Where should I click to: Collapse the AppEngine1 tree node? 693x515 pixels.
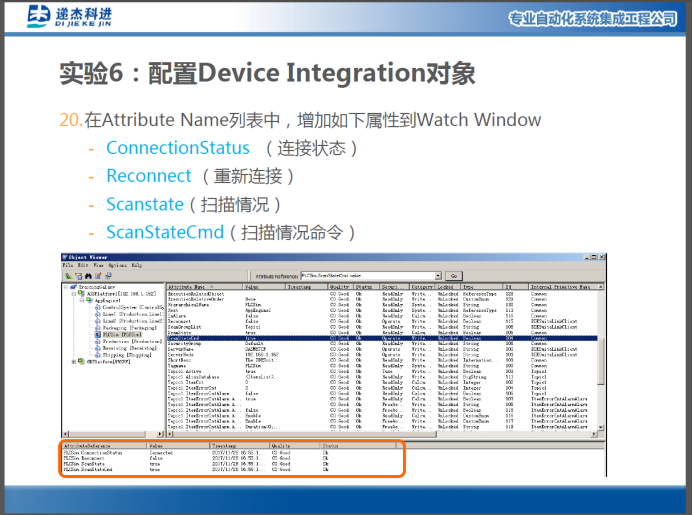82,299
